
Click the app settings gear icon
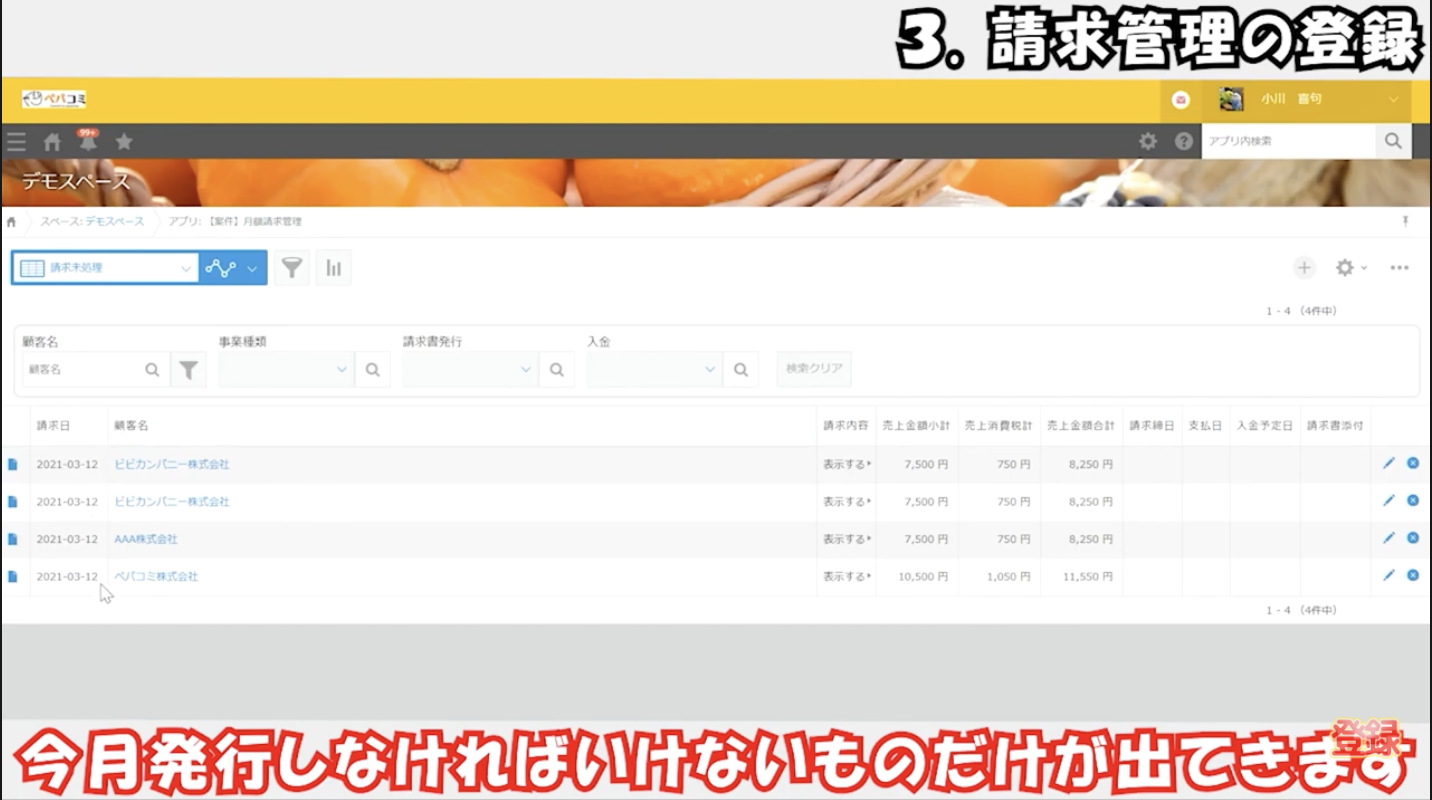pos(1345,267)
